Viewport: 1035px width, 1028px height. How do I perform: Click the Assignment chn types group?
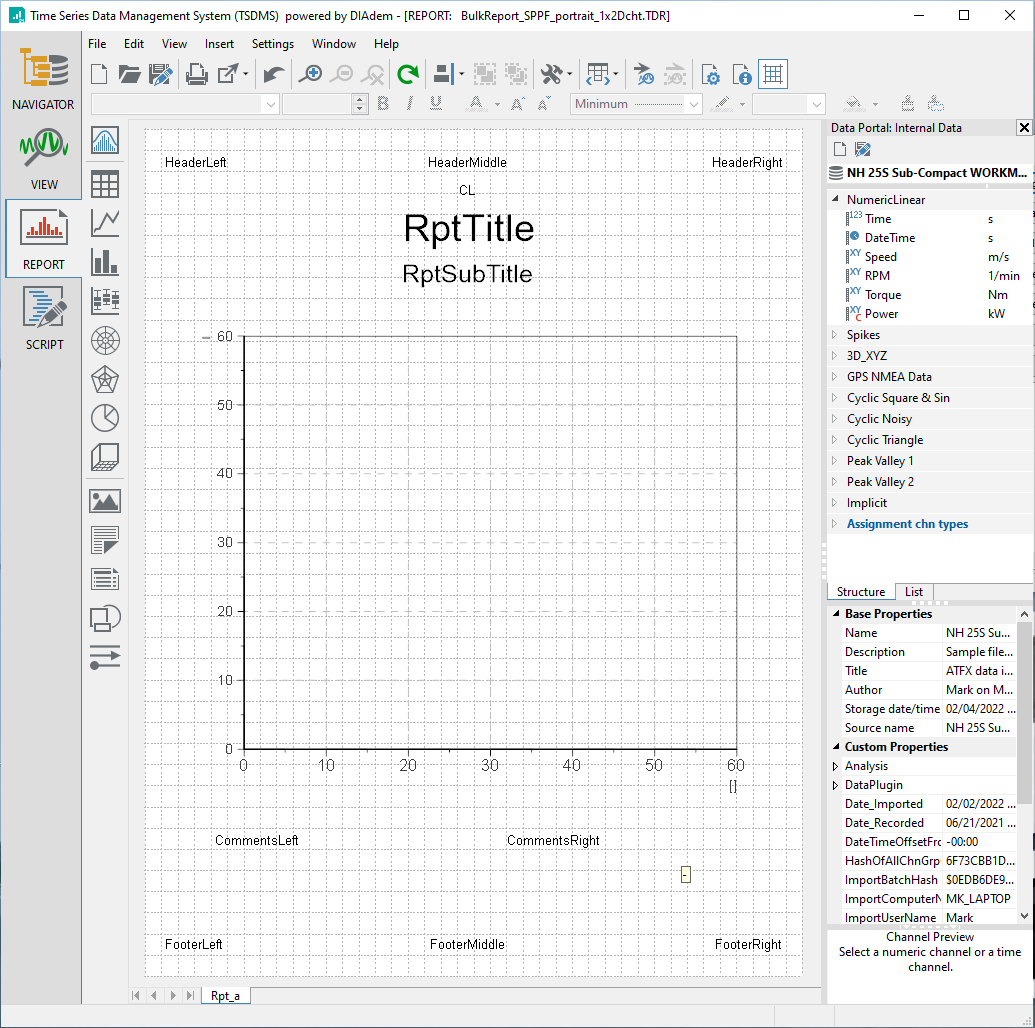907,524
